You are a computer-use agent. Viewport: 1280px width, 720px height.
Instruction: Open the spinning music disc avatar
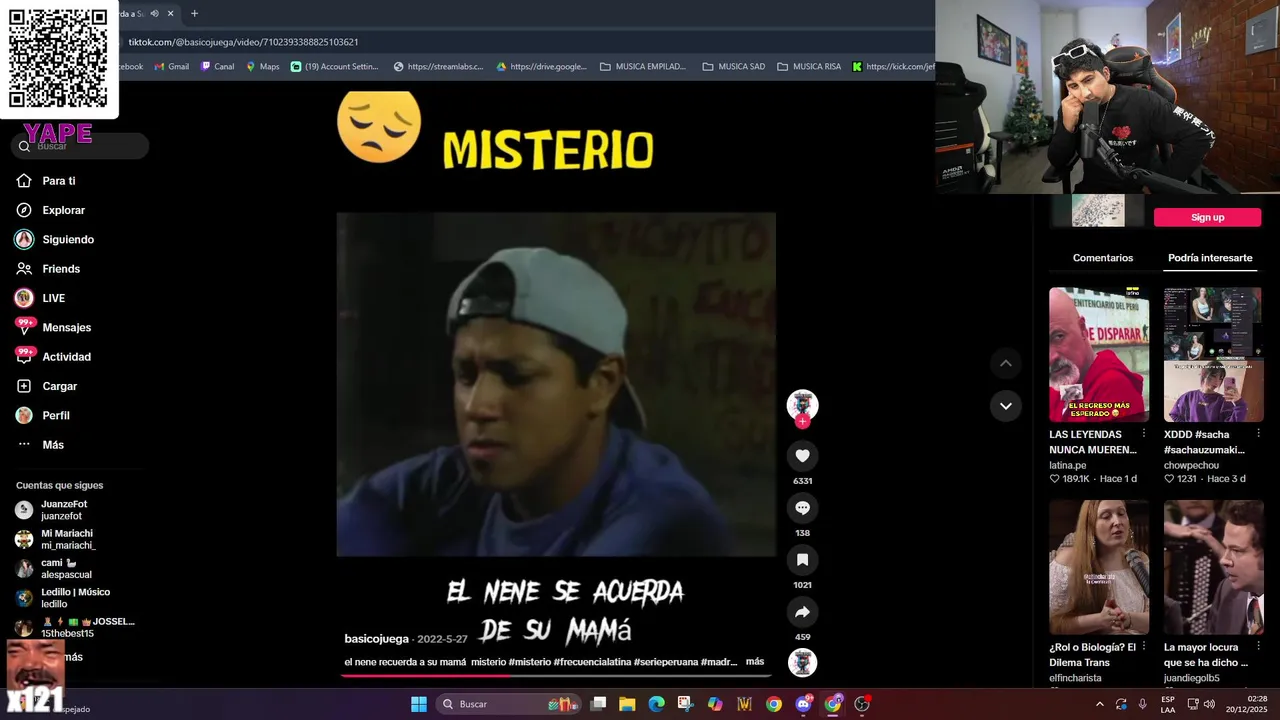coord(802,663)
